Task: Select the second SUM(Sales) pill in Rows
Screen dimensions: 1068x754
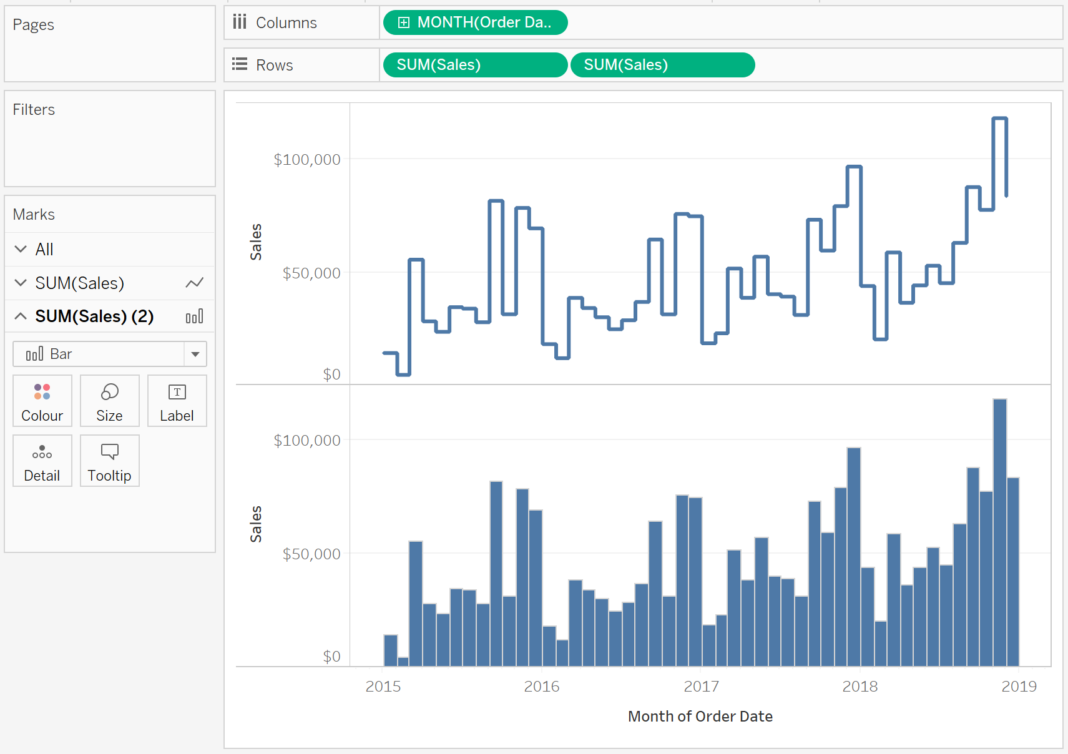Action: pos(662,65)
